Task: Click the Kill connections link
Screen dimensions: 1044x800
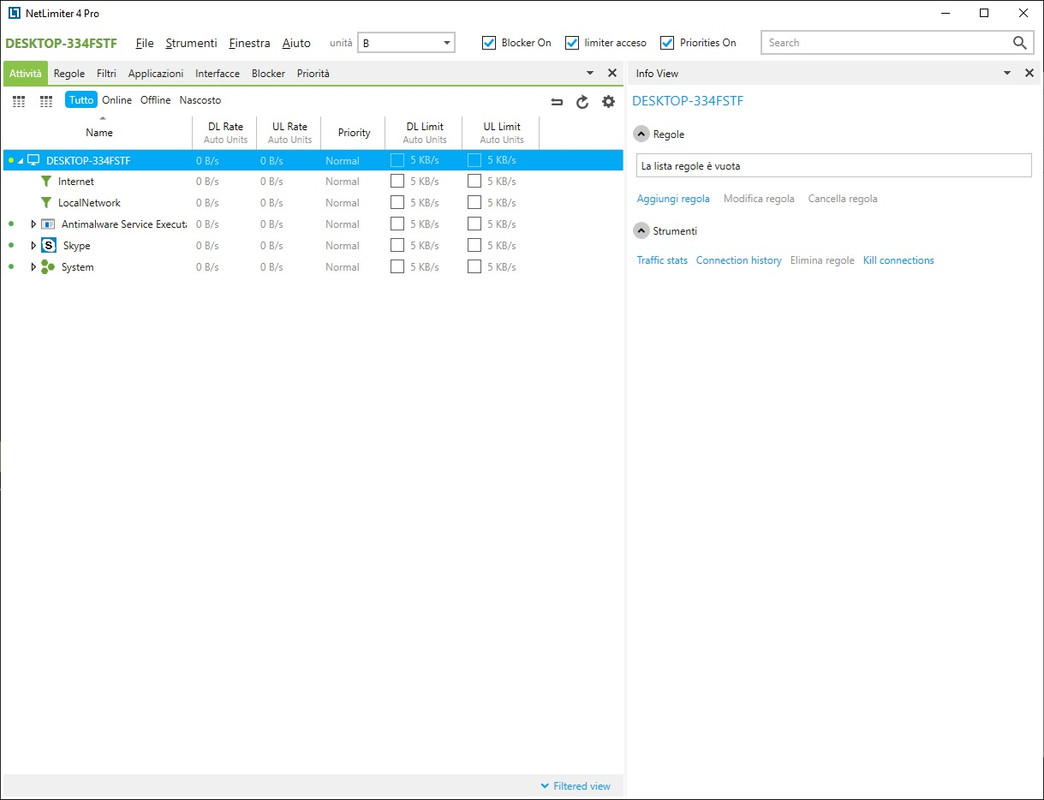Action: click(x=898, y=260)
